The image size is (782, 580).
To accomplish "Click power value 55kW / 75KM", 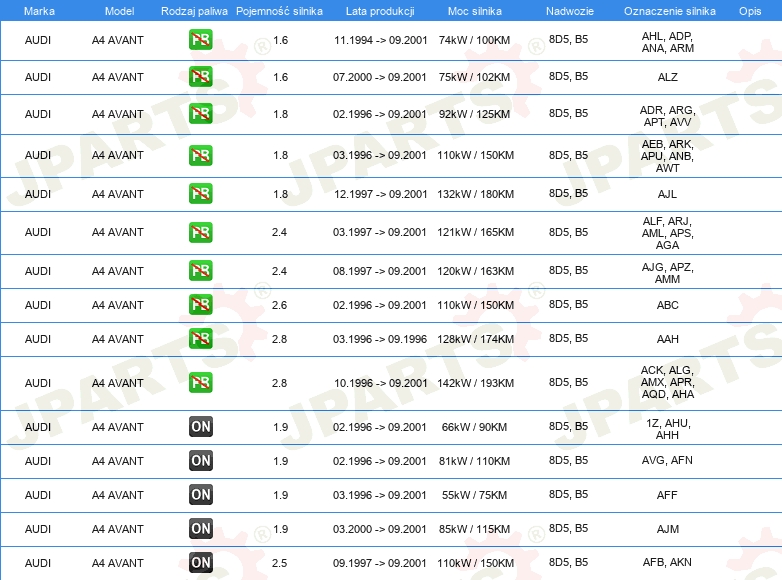I will coord(474,495).
